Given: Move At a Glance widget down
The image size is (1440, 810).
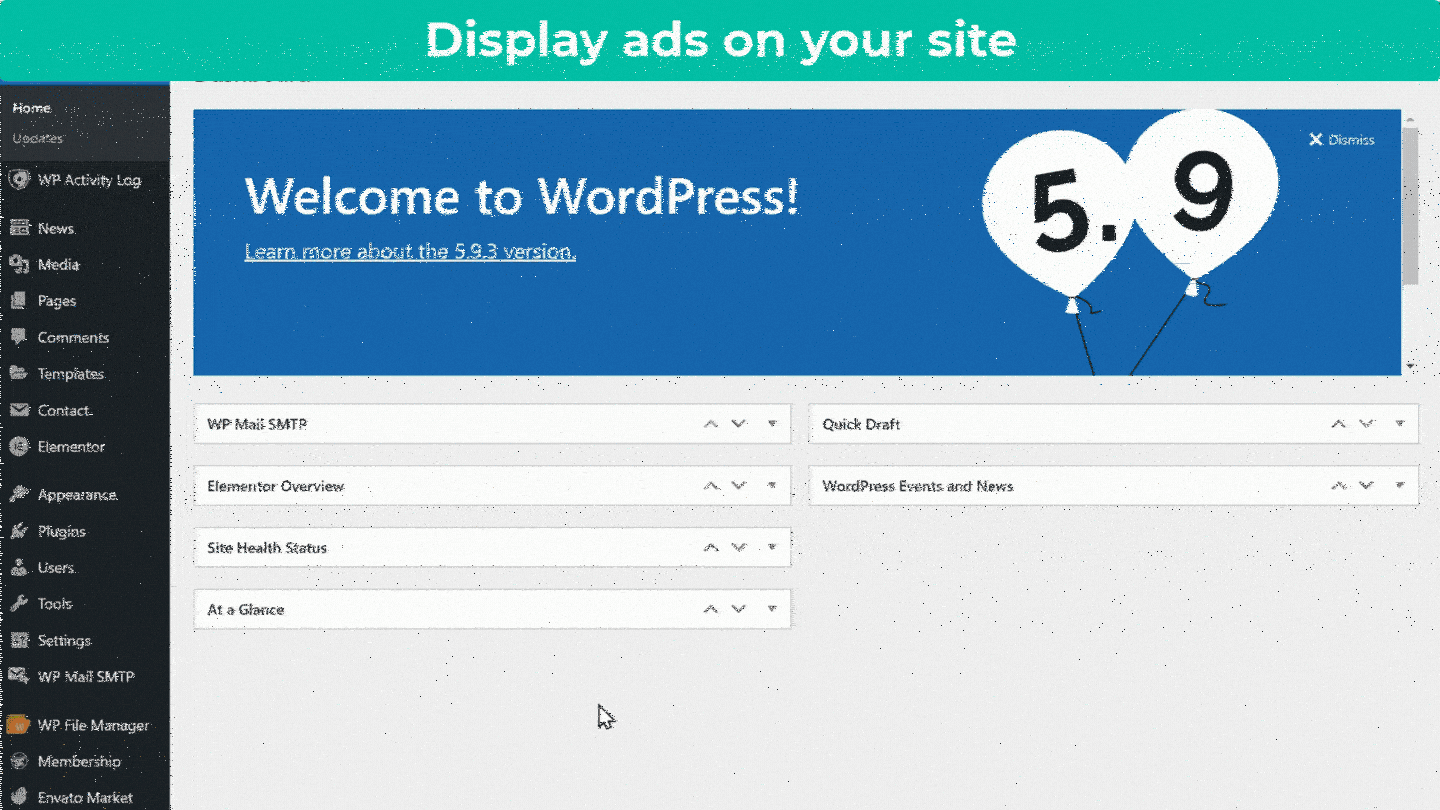Looking at the screenshot, I should pos(739,609).
